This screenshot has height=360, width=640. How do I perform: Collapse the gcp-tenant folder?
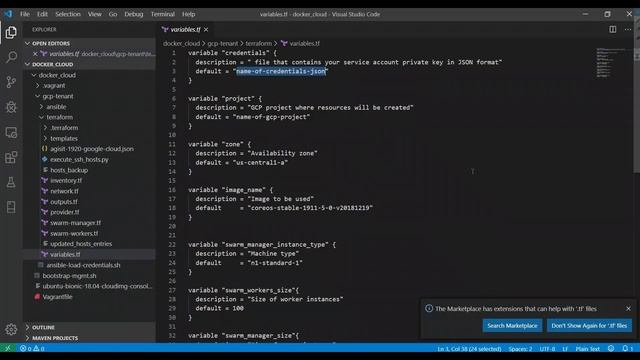point(38,96)
